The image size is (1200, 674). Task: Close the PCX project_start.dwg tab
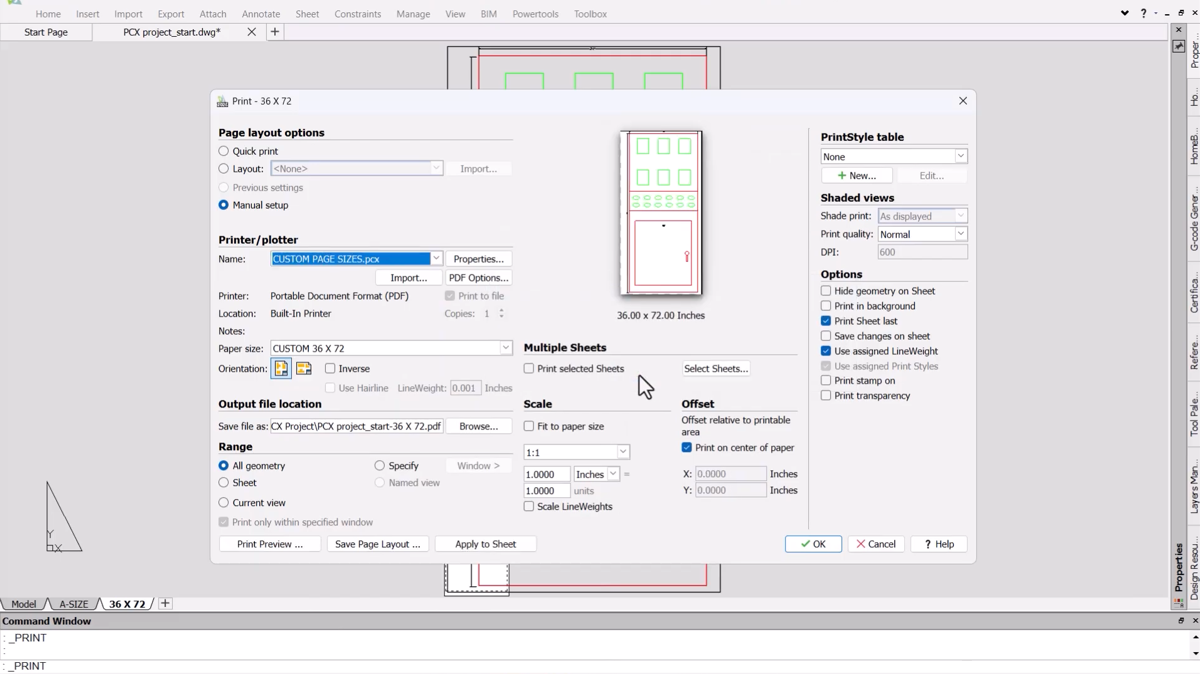(251, 32)
